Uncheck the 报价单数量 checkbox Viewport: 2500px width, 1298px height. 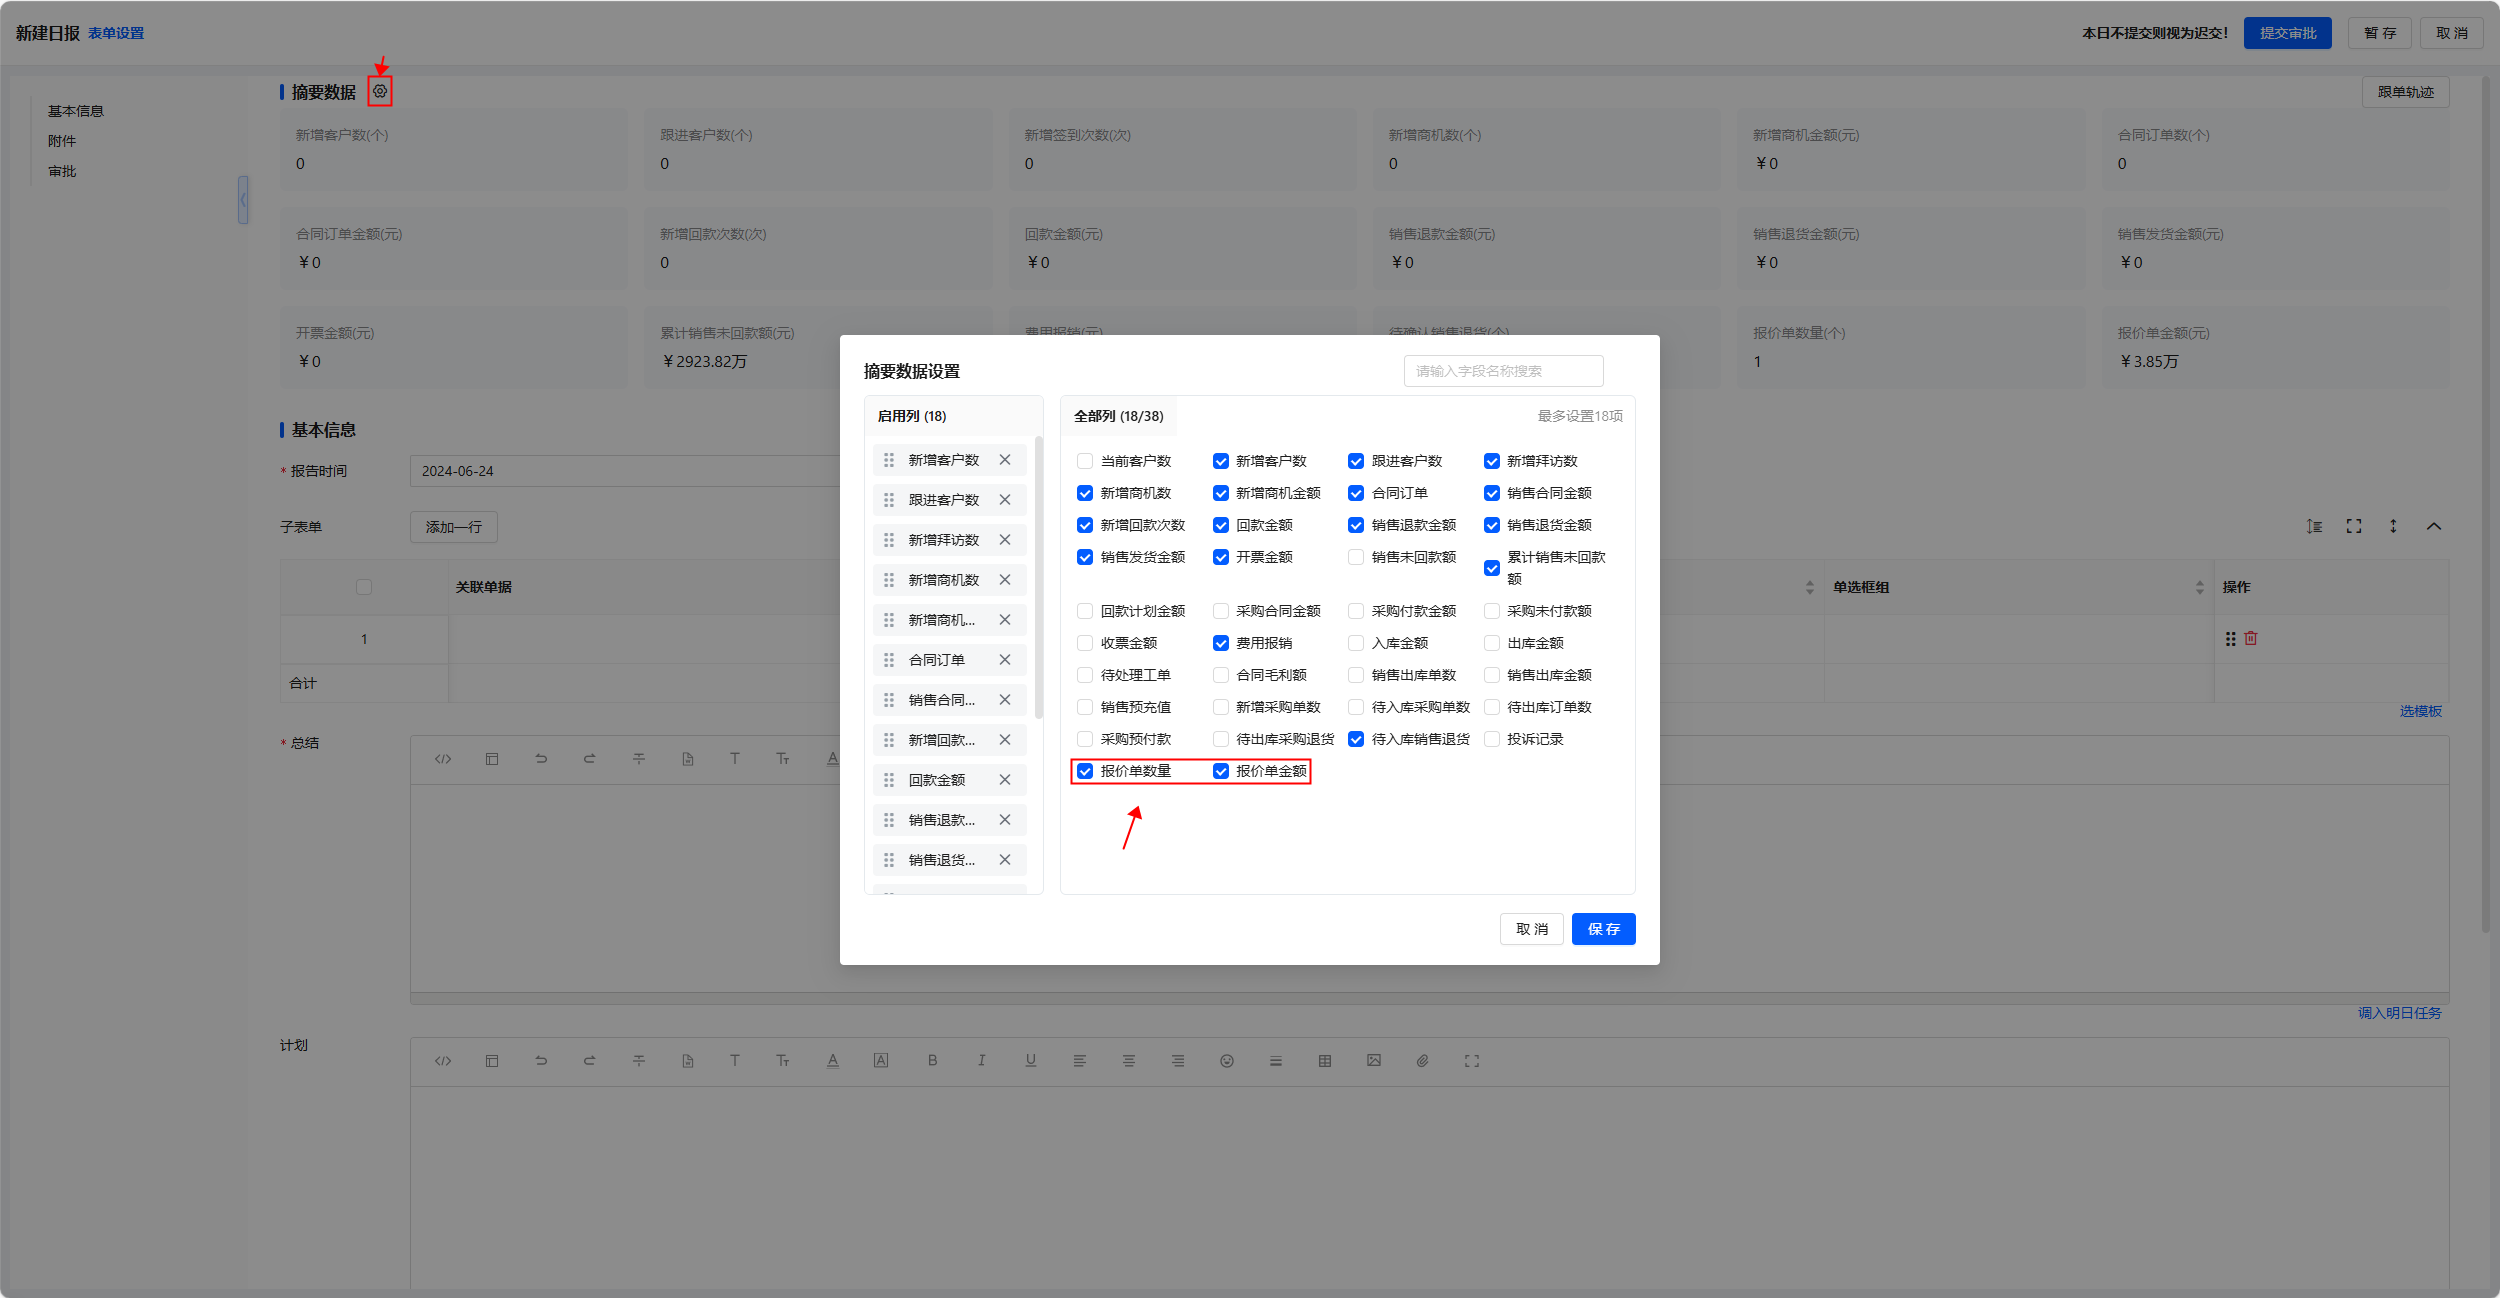1085,771
